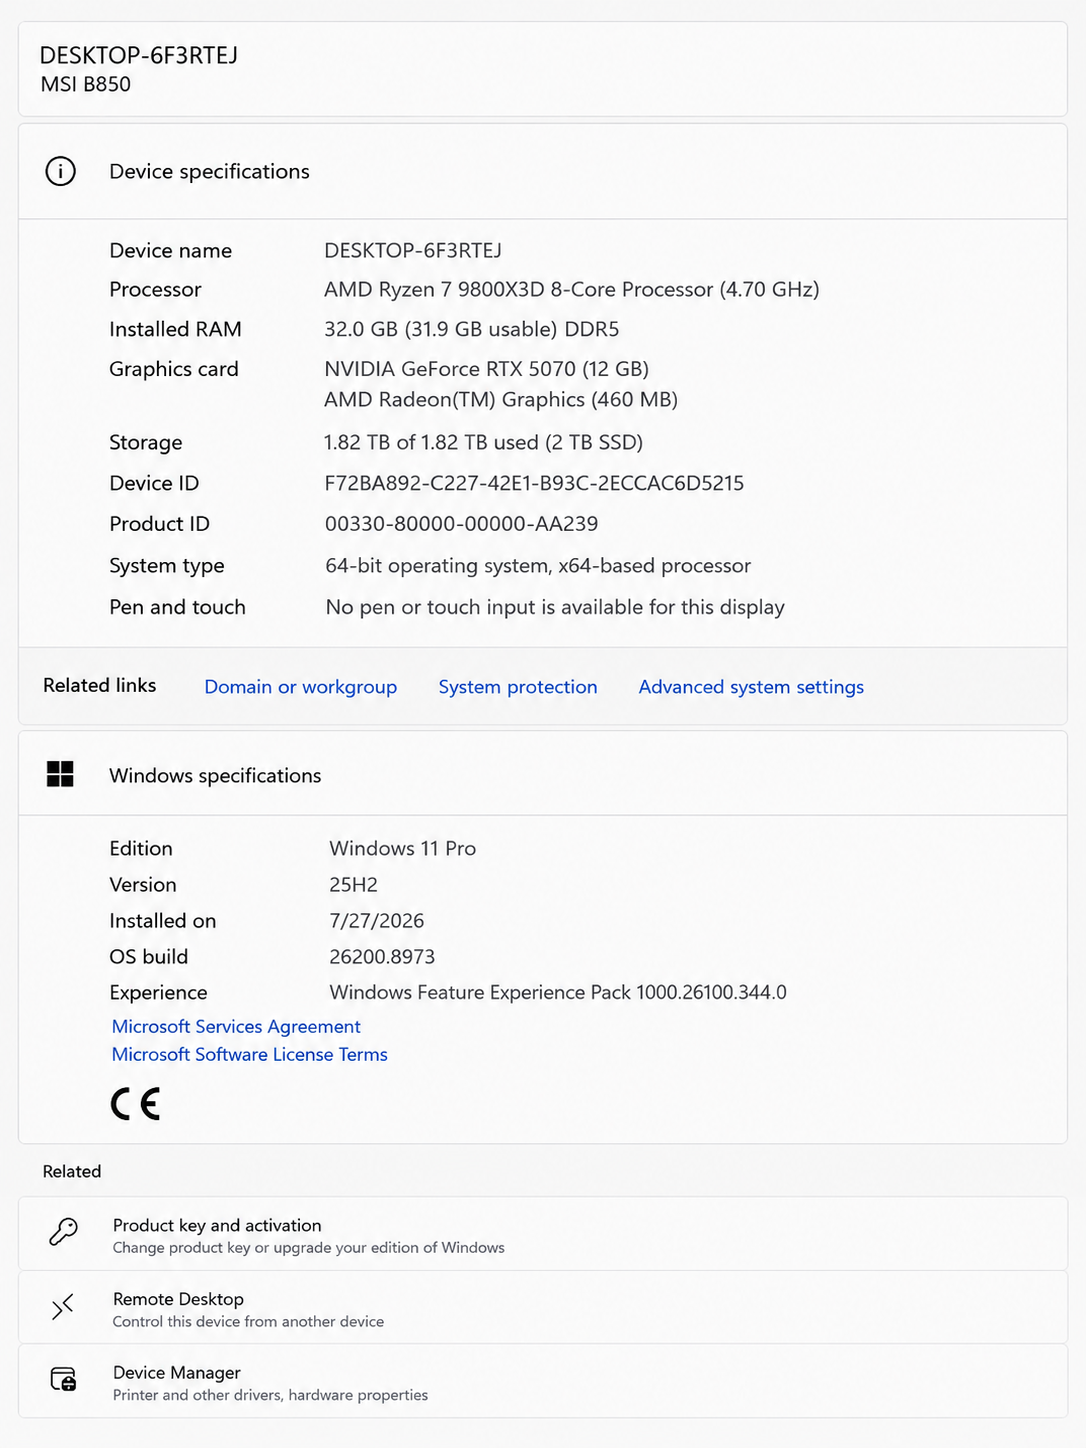Select Product ID 00330-80000-00000-AA239
Screen dimensions: 1086x1448
(x=461, y=524)
